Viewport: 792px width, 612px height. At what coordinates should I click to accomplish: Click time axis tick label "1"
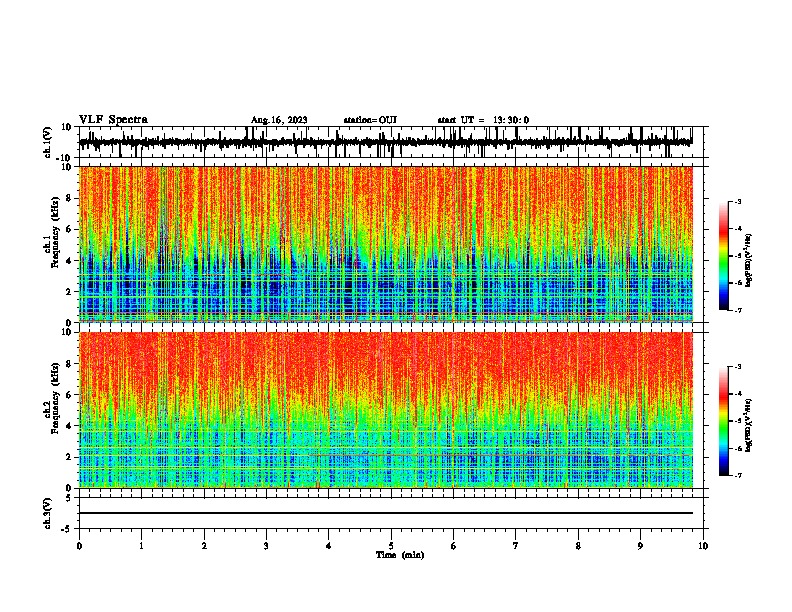tap(141, 546)
